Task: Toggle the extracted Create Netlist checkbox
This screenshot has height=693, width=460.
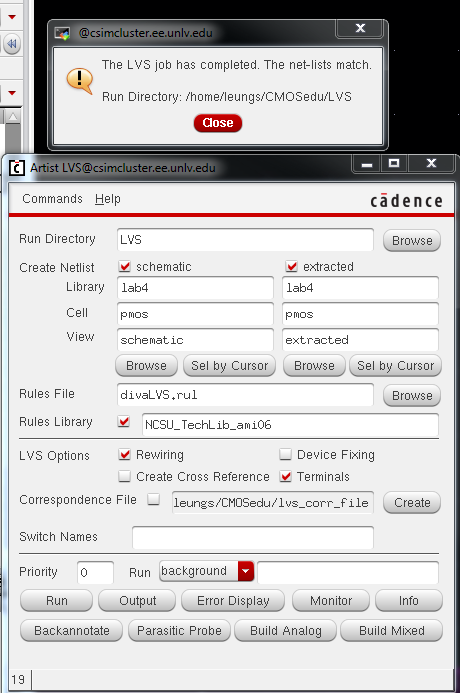Action: point(291,266)
